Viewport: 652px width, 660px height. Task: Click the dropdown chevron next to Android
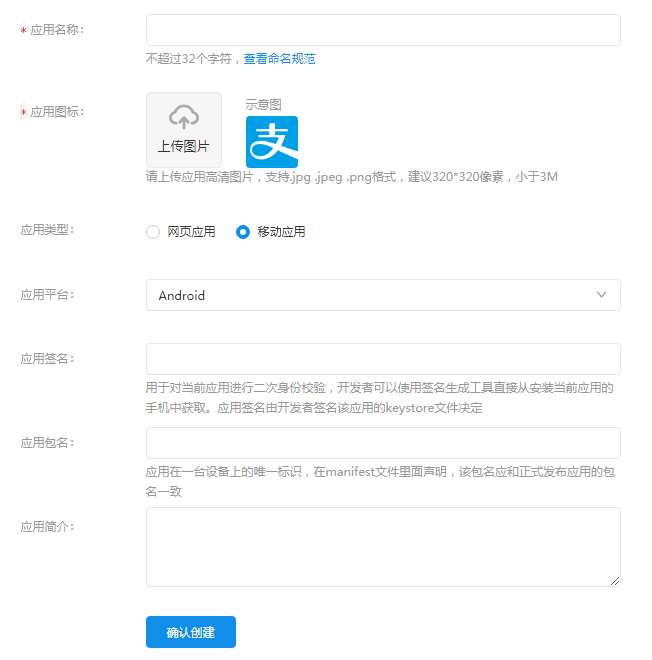[x=601, y=295]
